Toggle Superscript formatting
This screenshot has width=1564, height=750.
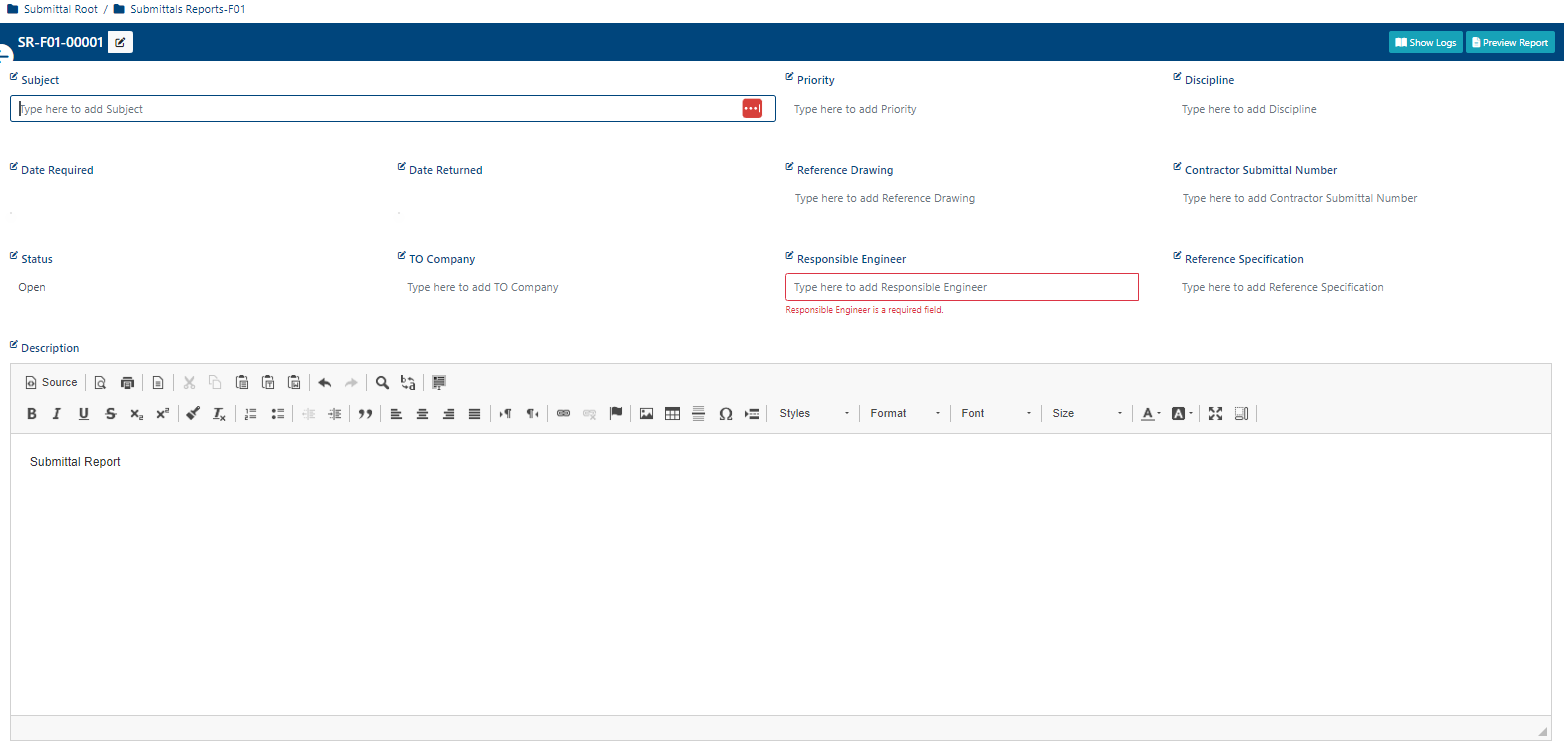162,413
